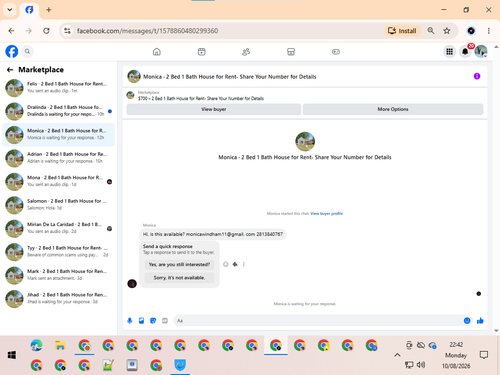Click the listing thumbnail at conversation center
This screenshot has height=375, width=500.
305,141
